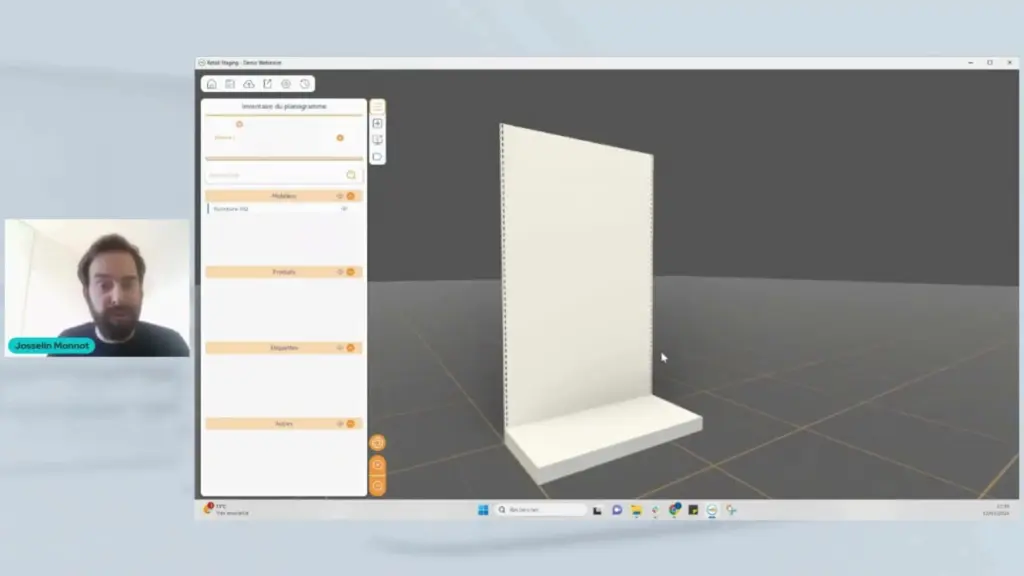Toggle the inventory list panel icon
The image size is (1024, 576).
tap(377, 107)
